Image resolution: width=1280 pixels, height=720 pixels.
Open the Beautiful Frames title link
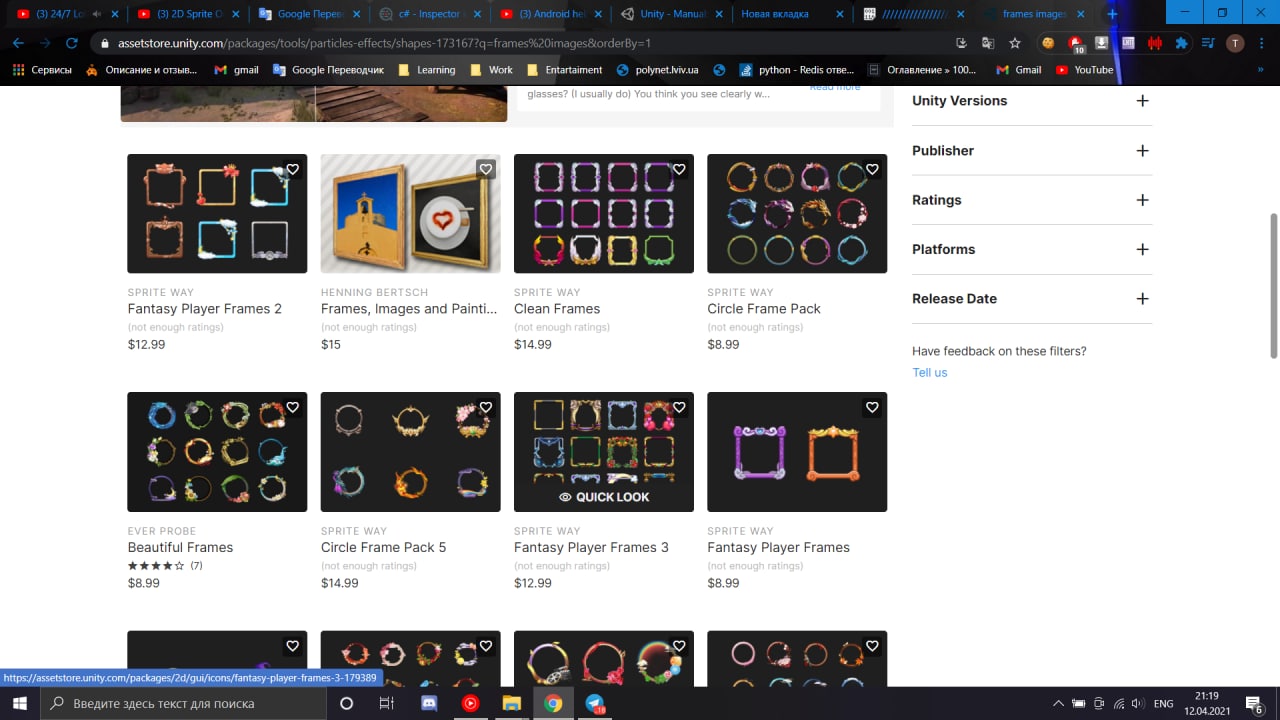tap(180, 547)
